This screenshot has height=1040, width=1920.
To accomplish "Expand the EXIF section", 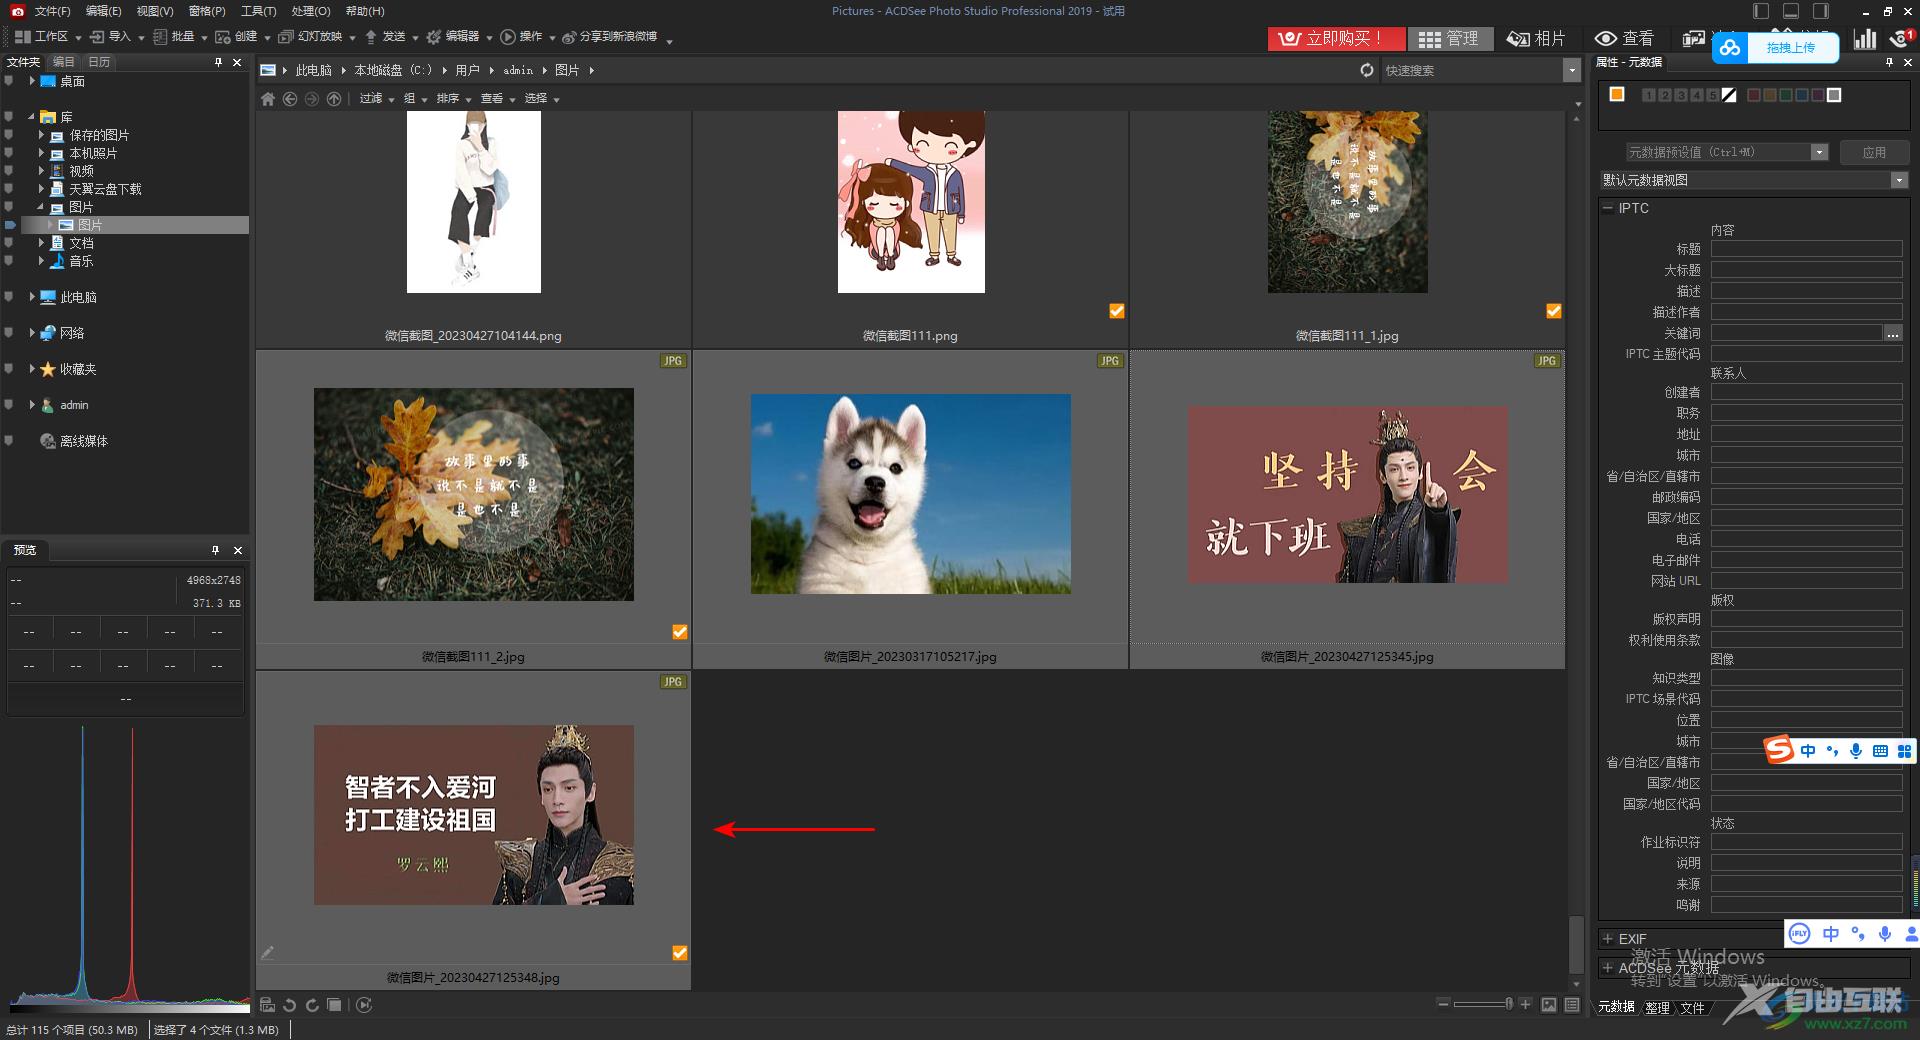I will tap(1608, 939).
